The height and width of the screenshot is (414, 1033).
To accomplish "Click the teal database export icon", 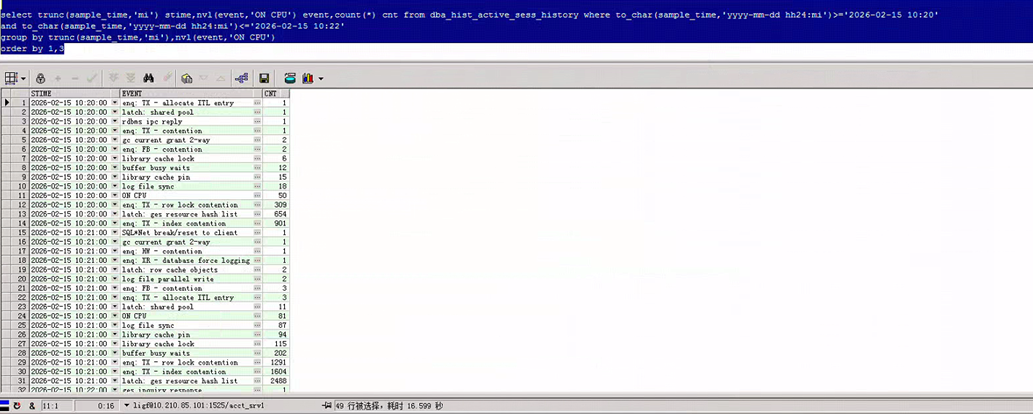I will tap(289, 78).
